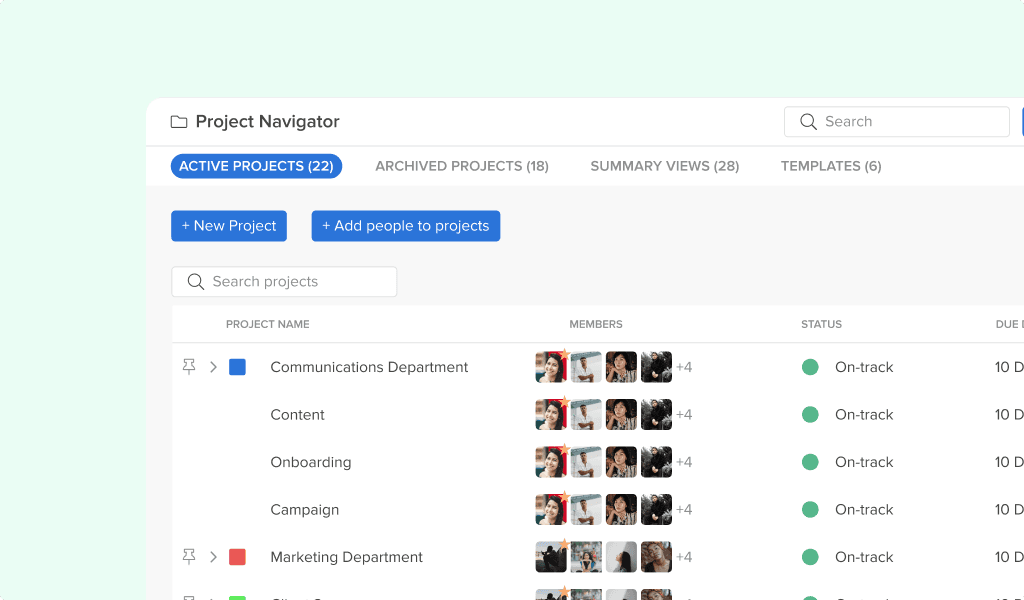The image size is (1024, 600).
Task: Click second member avatar in Communications Department row
Action: pos(586,367)
